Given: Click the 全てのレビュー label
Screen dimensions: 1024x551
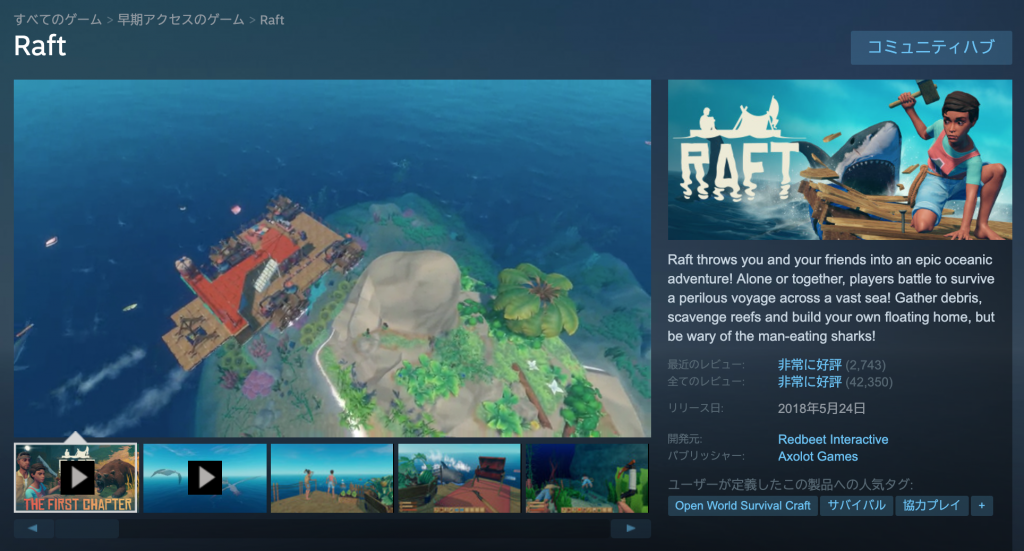Looking at the screenshot, I should pyautogui.click(x=706, y=381).
